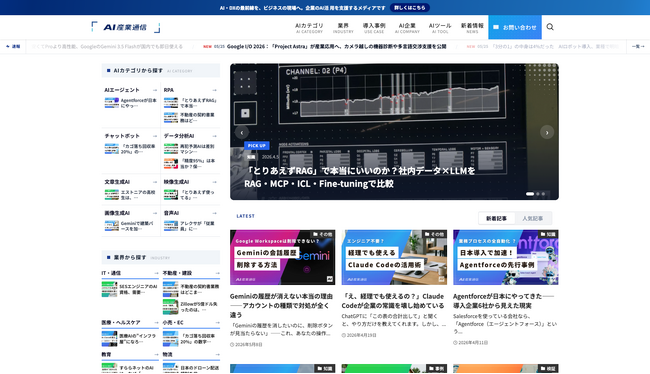Click arrow next to 映像生成AI category
The image size is (650, 374).
pyautogui.click(x=214, y=182)
